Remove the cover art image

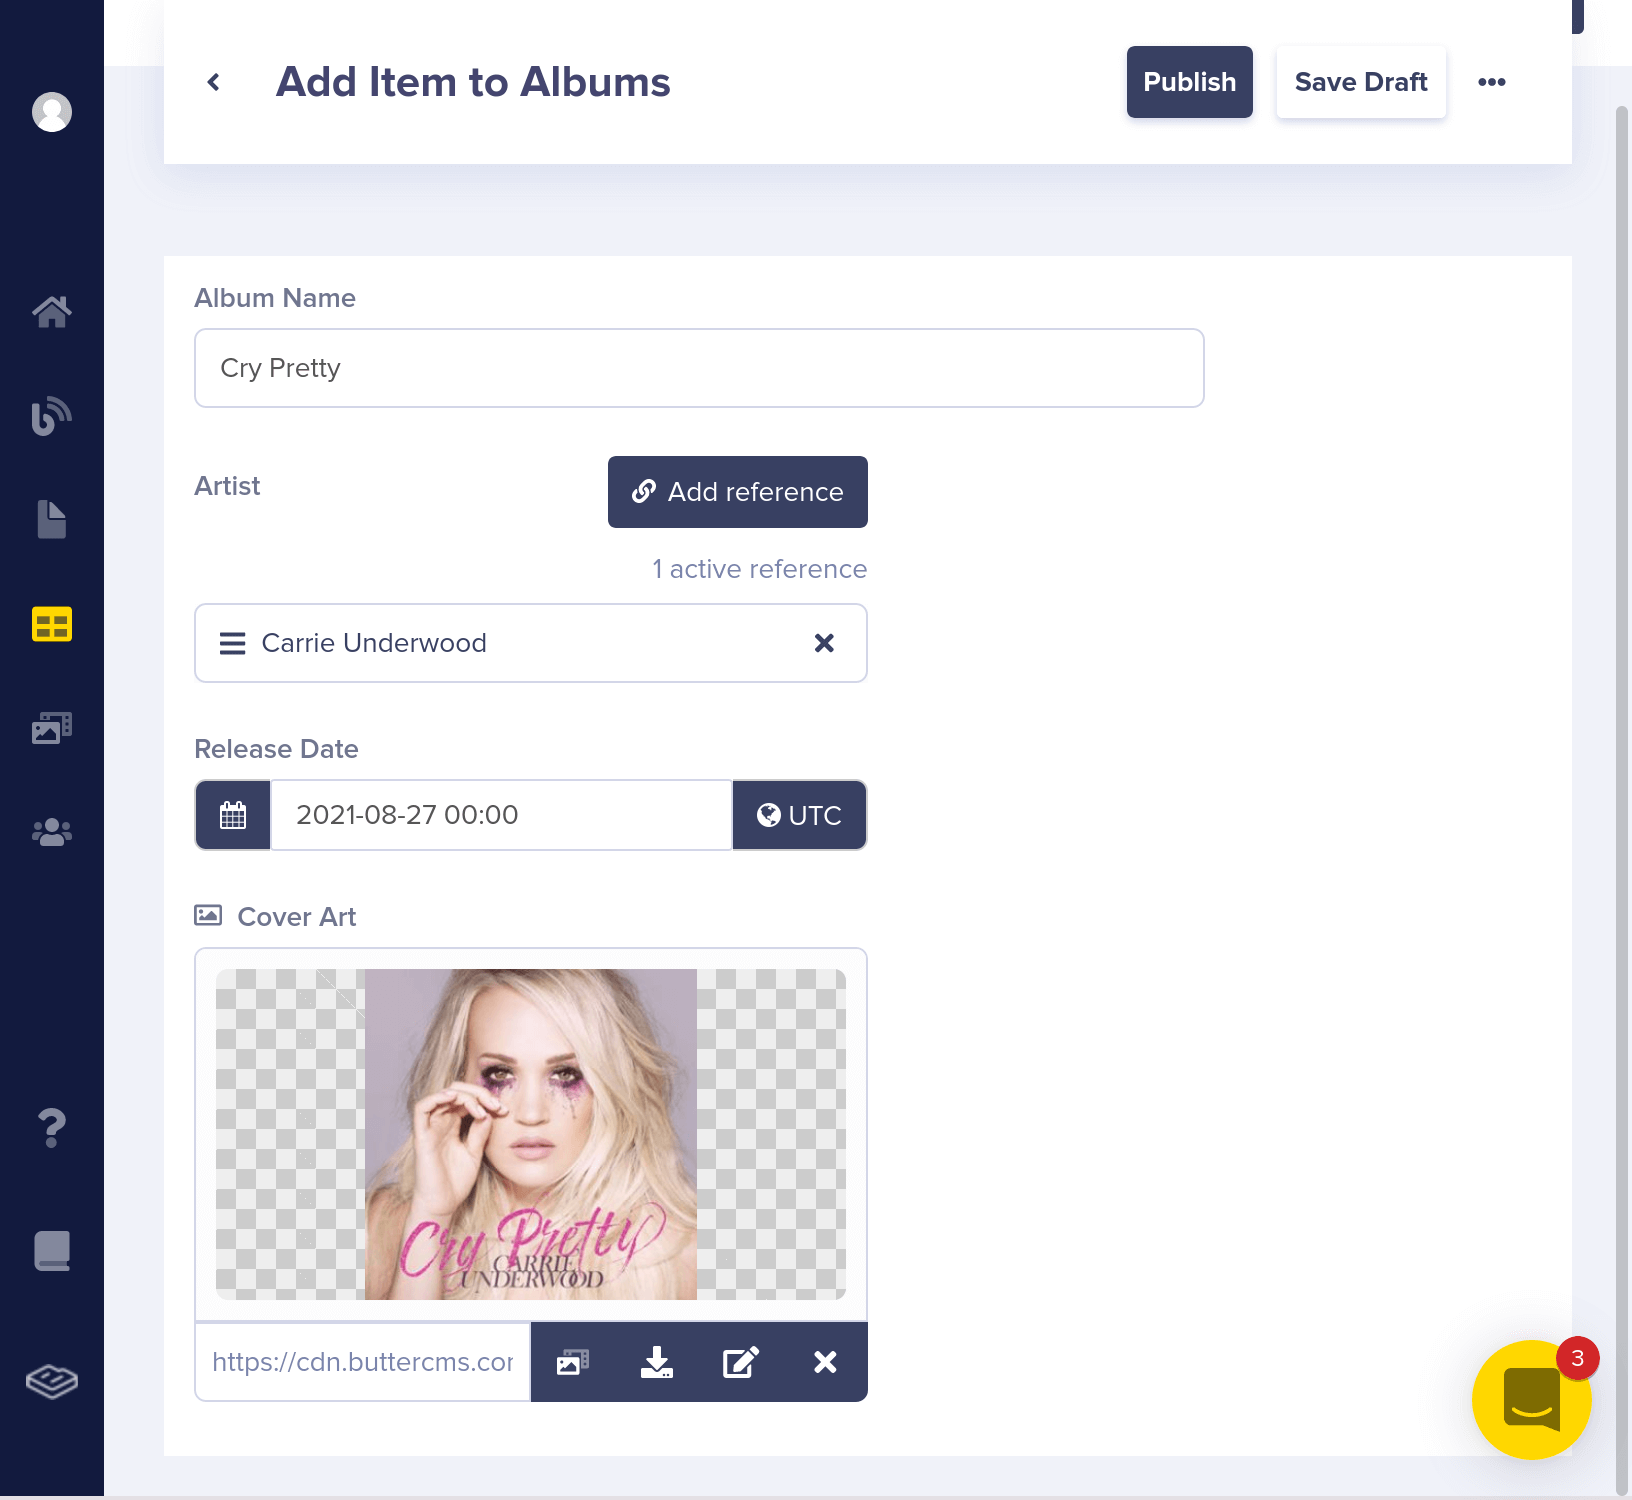point(825,1362)
